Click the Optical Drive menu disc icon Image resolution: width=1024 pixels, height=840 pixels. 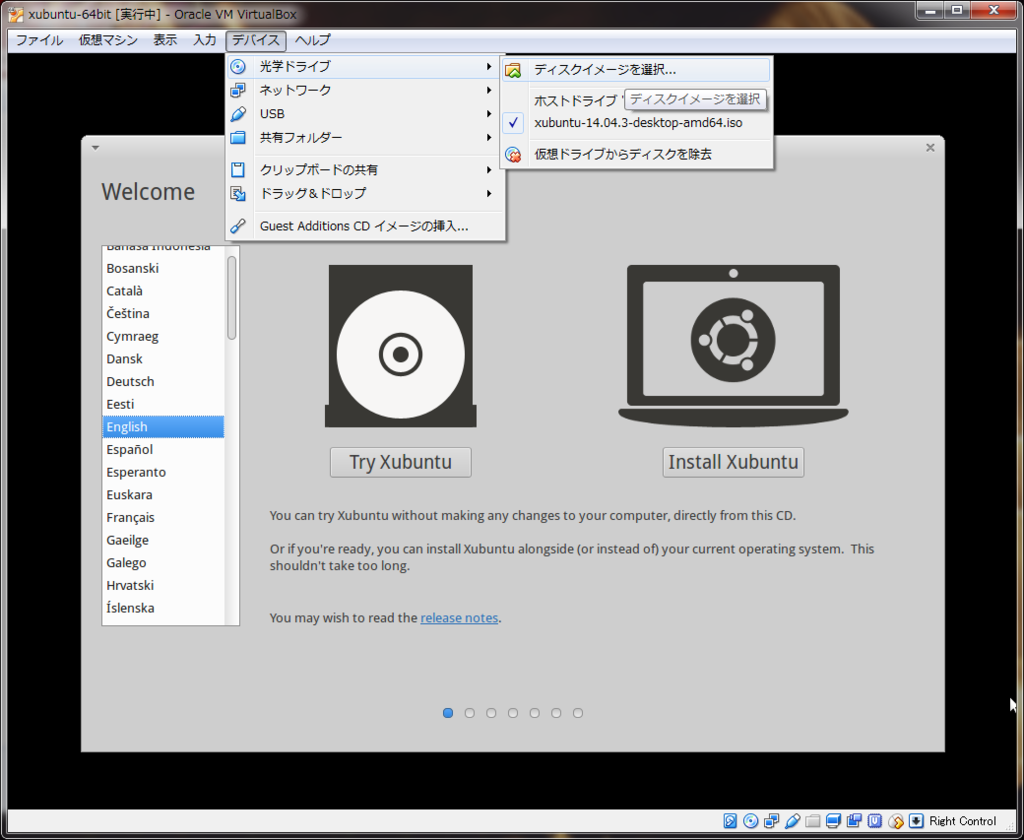[x=238, y=67]
